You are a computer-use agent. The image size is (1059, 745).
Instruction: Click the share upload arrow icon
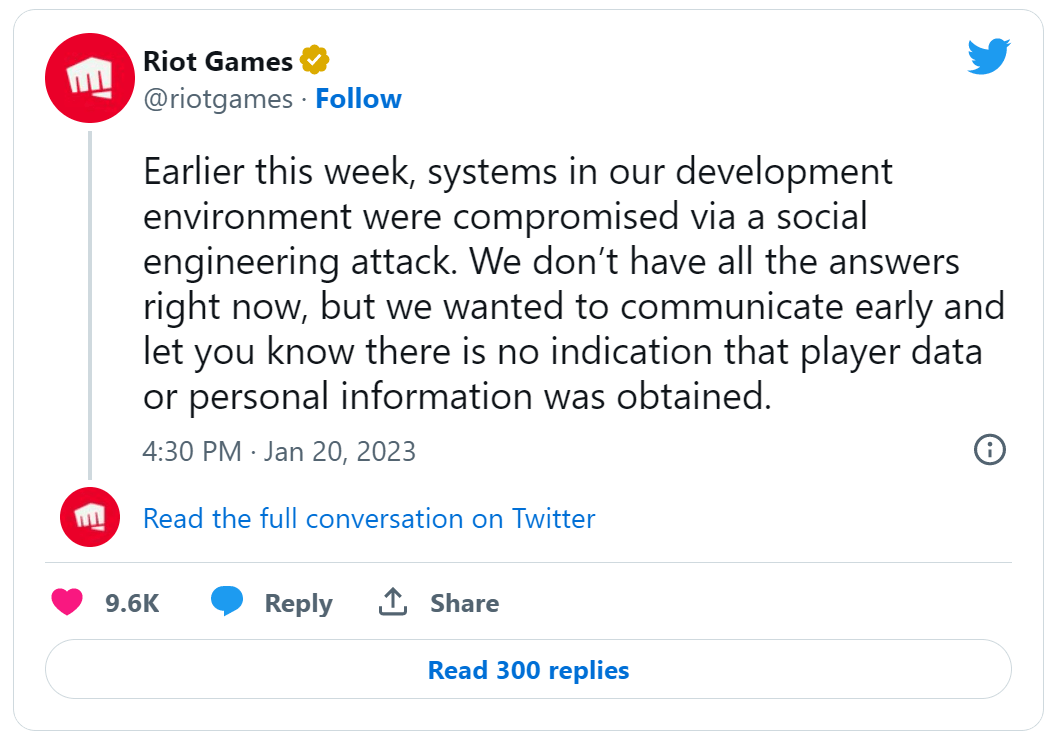[392, 601]
